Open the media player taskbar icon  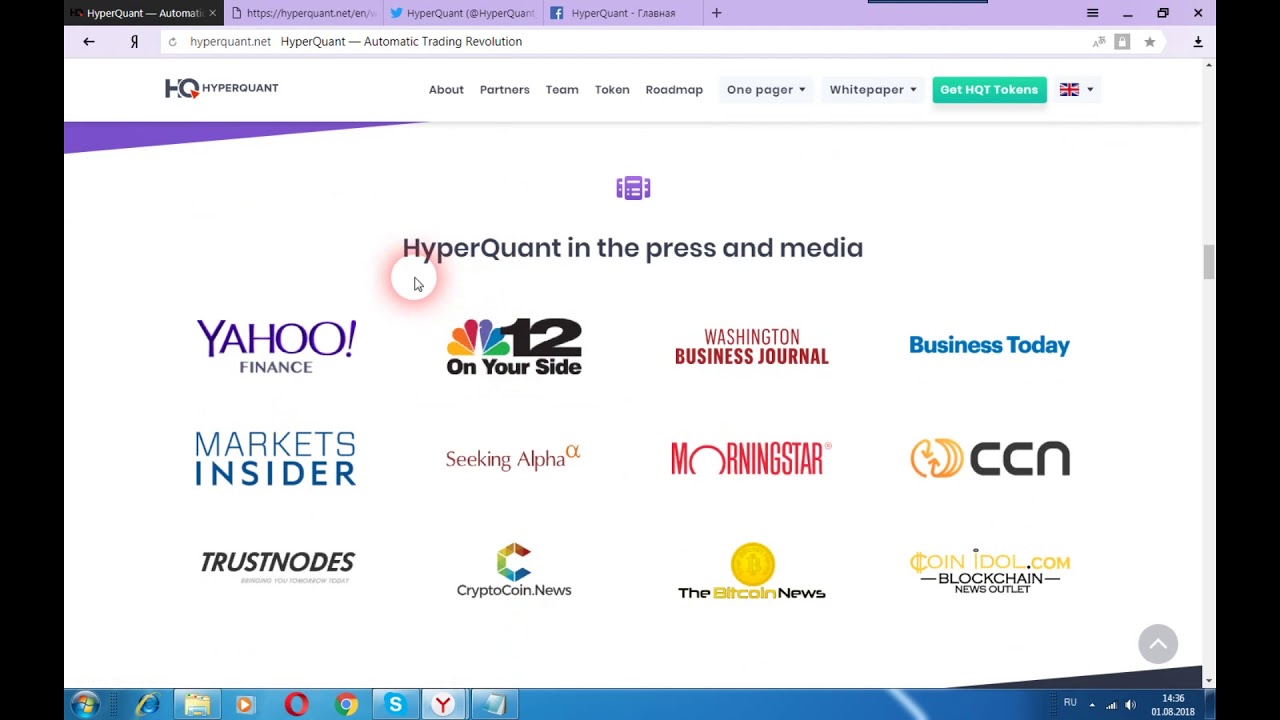tap(246, 705)
